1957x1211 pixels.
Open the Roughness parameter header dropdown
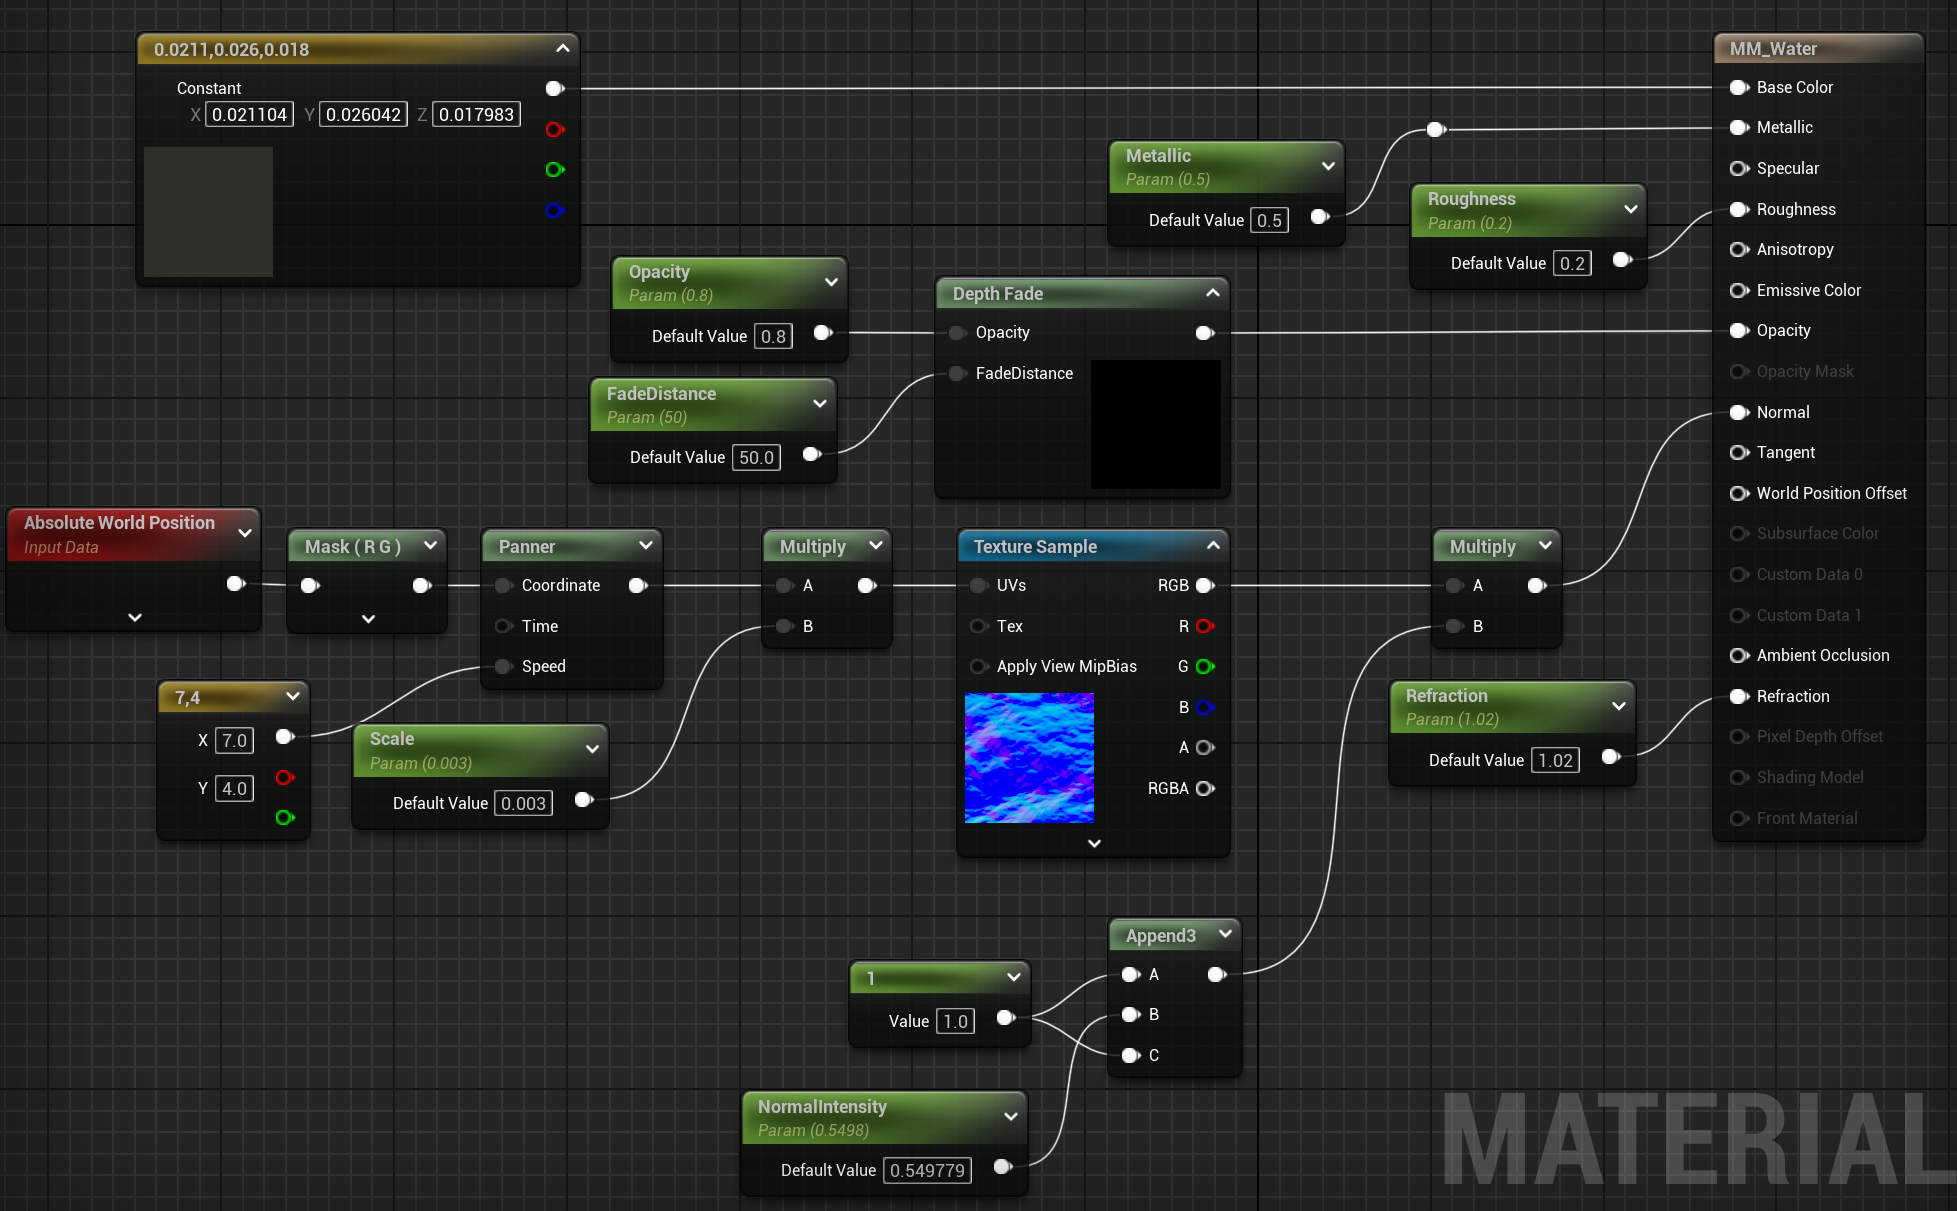1630,208
